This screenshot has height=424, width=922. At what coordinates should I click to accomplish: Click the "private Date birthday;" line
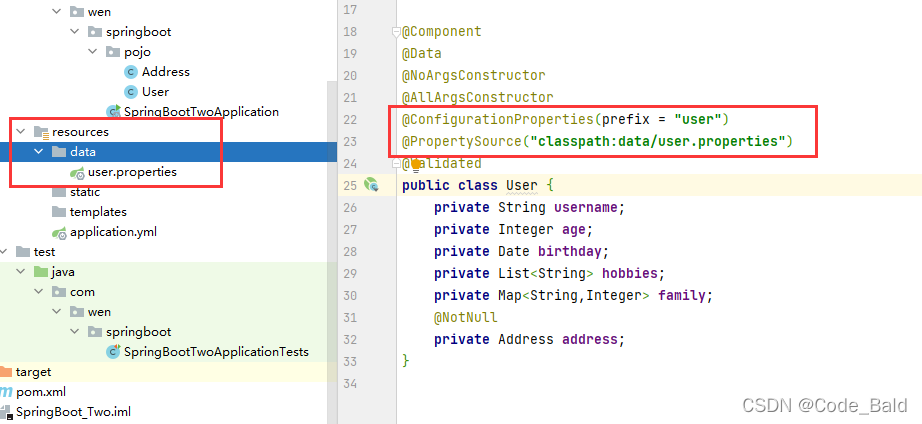(x=522, y=251)
